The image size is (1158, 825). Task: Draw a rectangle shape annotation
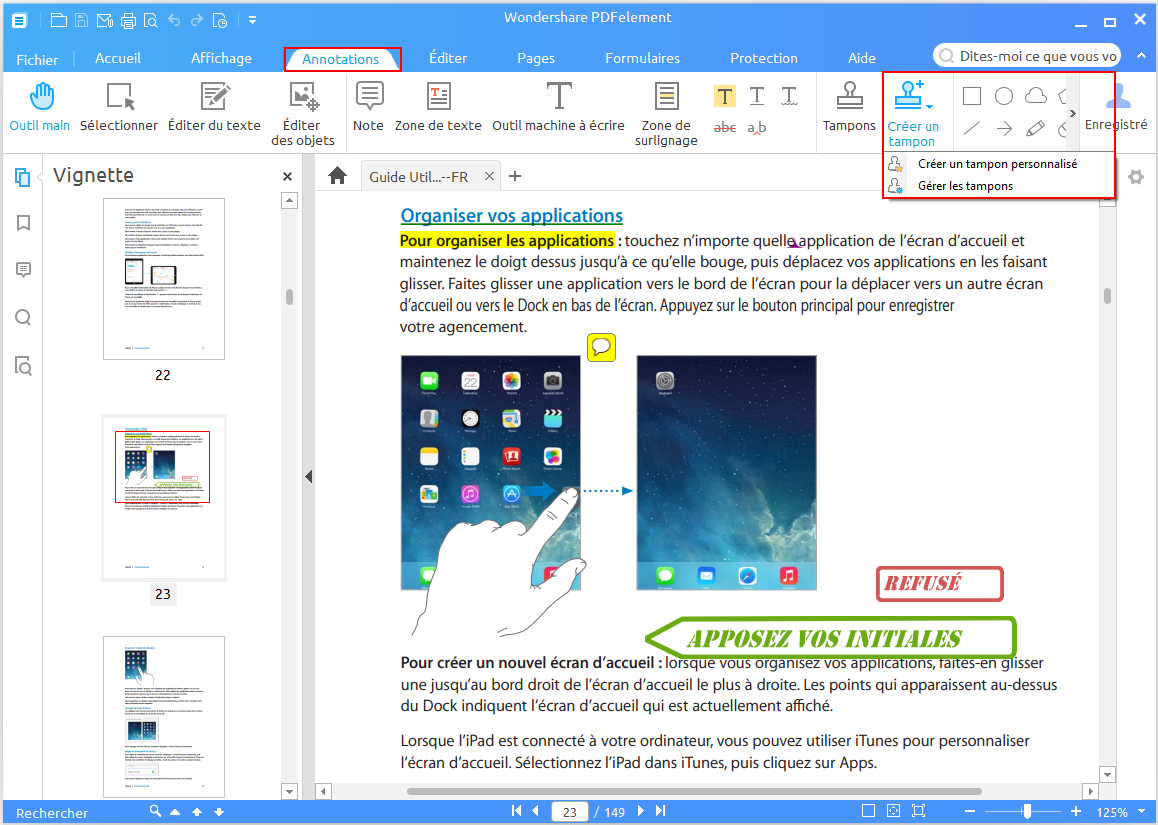point(972,96)
